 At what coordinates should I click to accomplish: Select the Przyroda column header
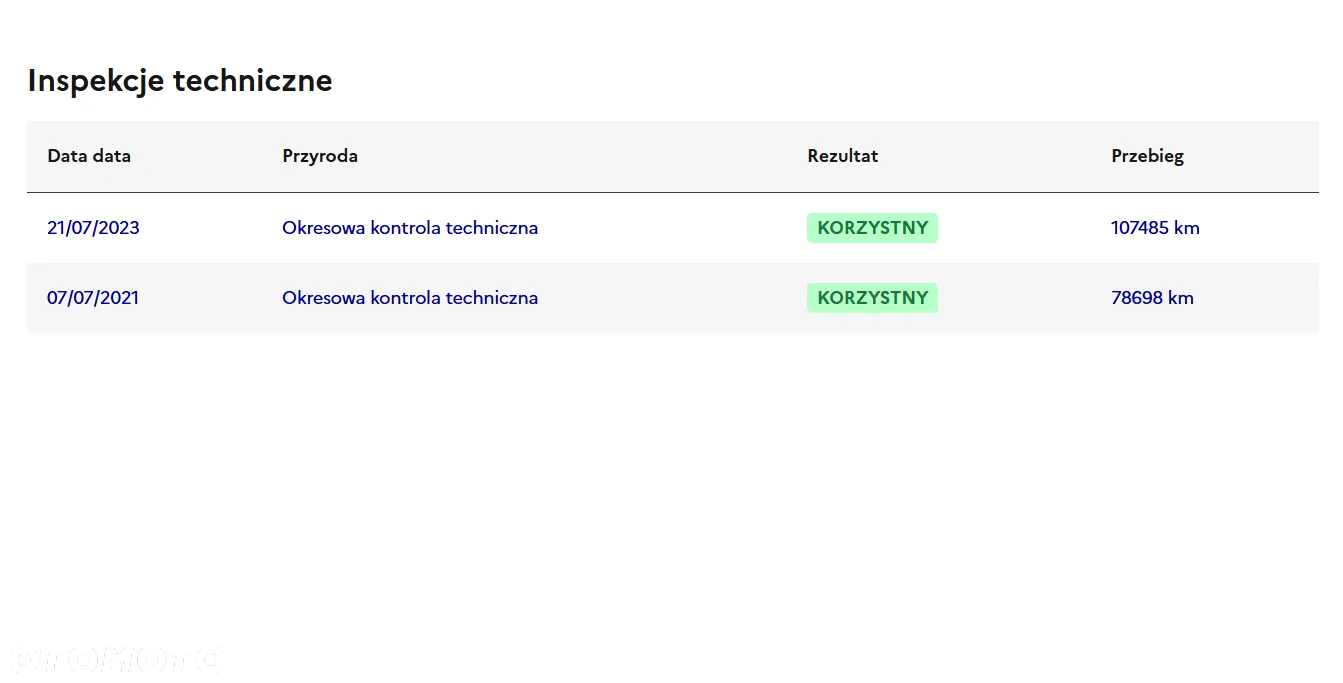click(x=320, y=156)
